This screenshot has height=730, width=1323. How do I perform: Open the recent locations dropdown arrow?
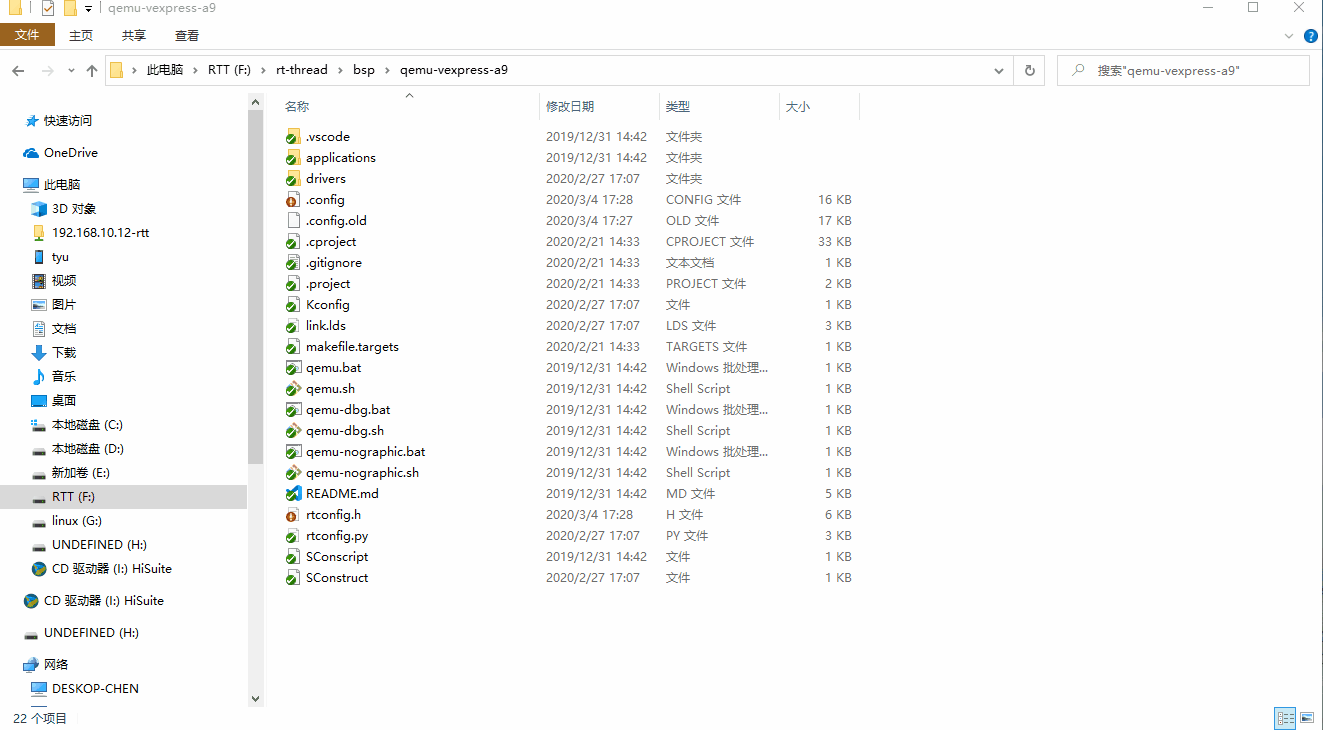tap(71, 71)
